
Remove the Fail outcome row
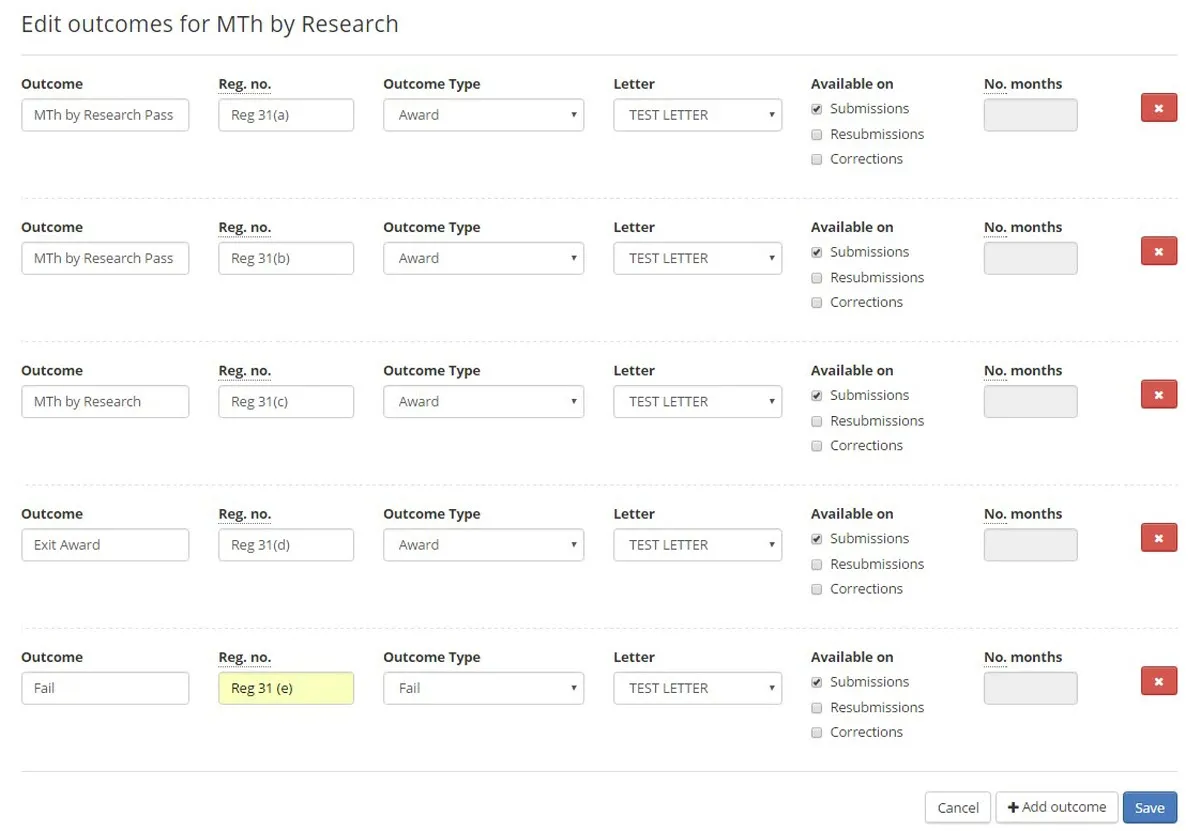pyautogui.click(x=1158, y=681)
